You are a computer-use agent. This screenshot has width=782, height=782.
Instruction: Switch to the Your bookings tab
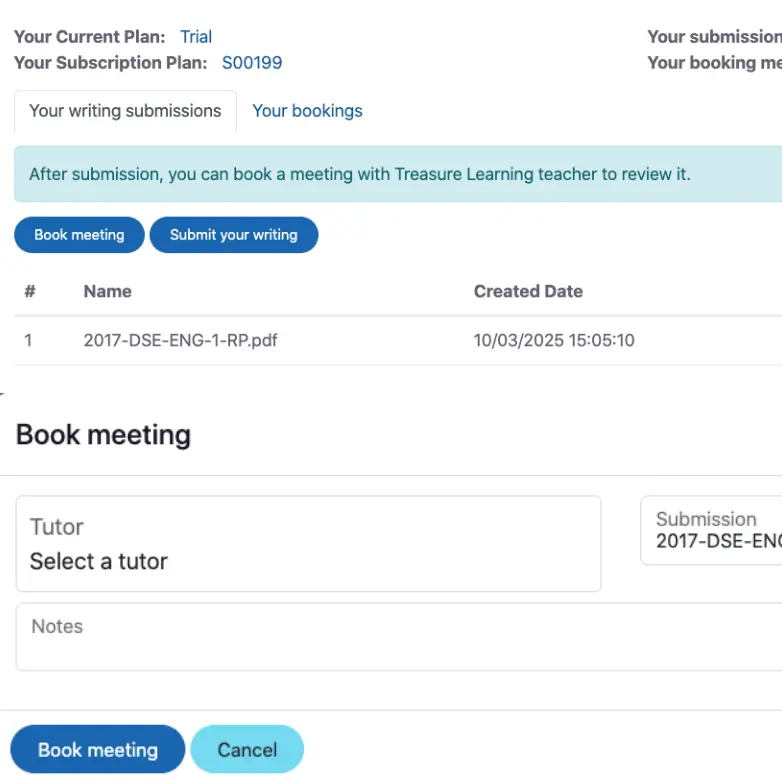click(307, 111)
